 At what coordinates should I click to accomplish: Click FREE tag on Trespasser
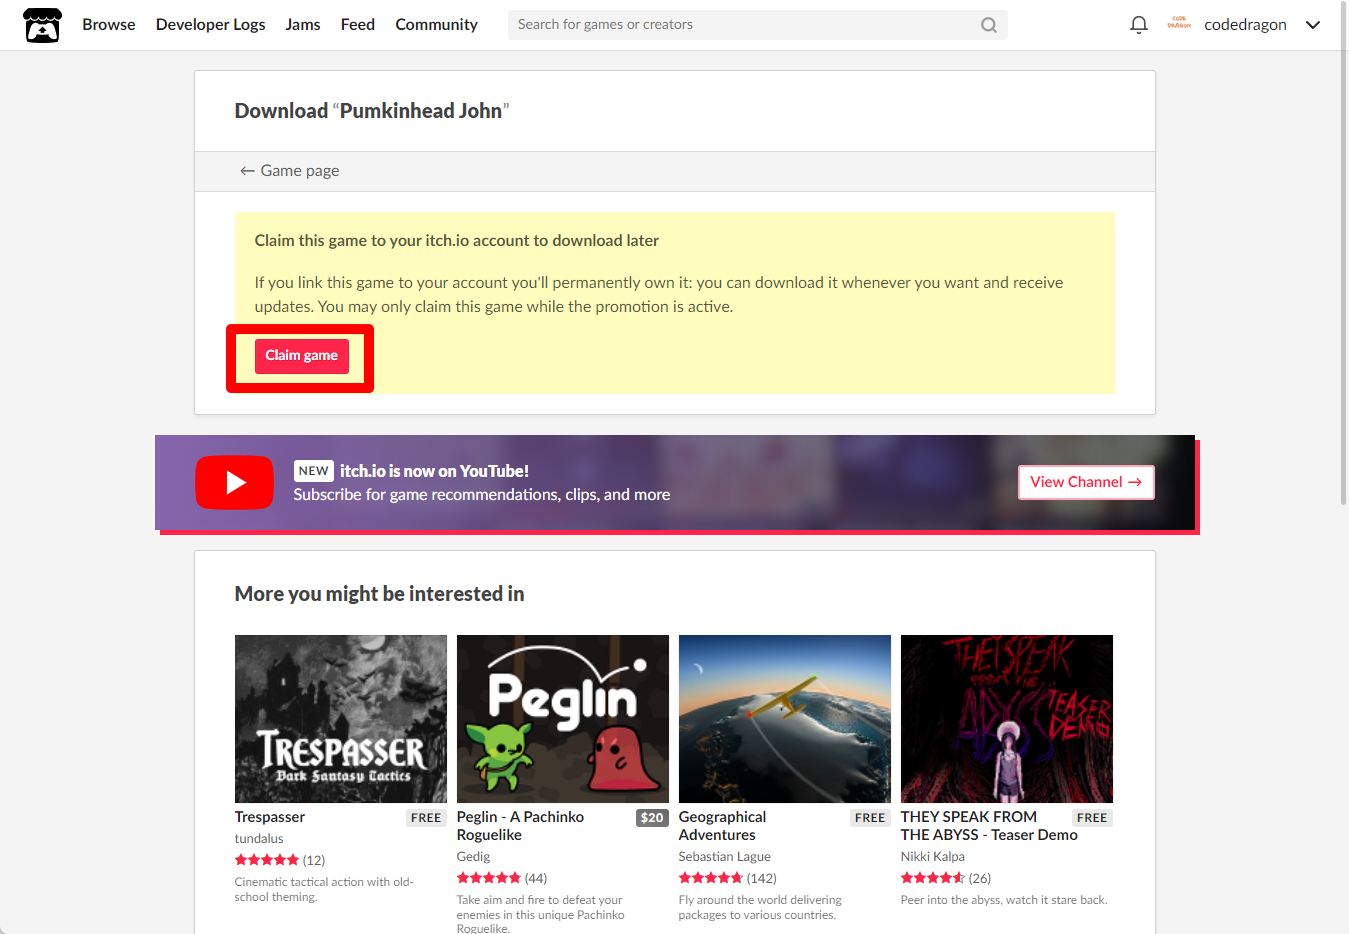pos(426,818)
